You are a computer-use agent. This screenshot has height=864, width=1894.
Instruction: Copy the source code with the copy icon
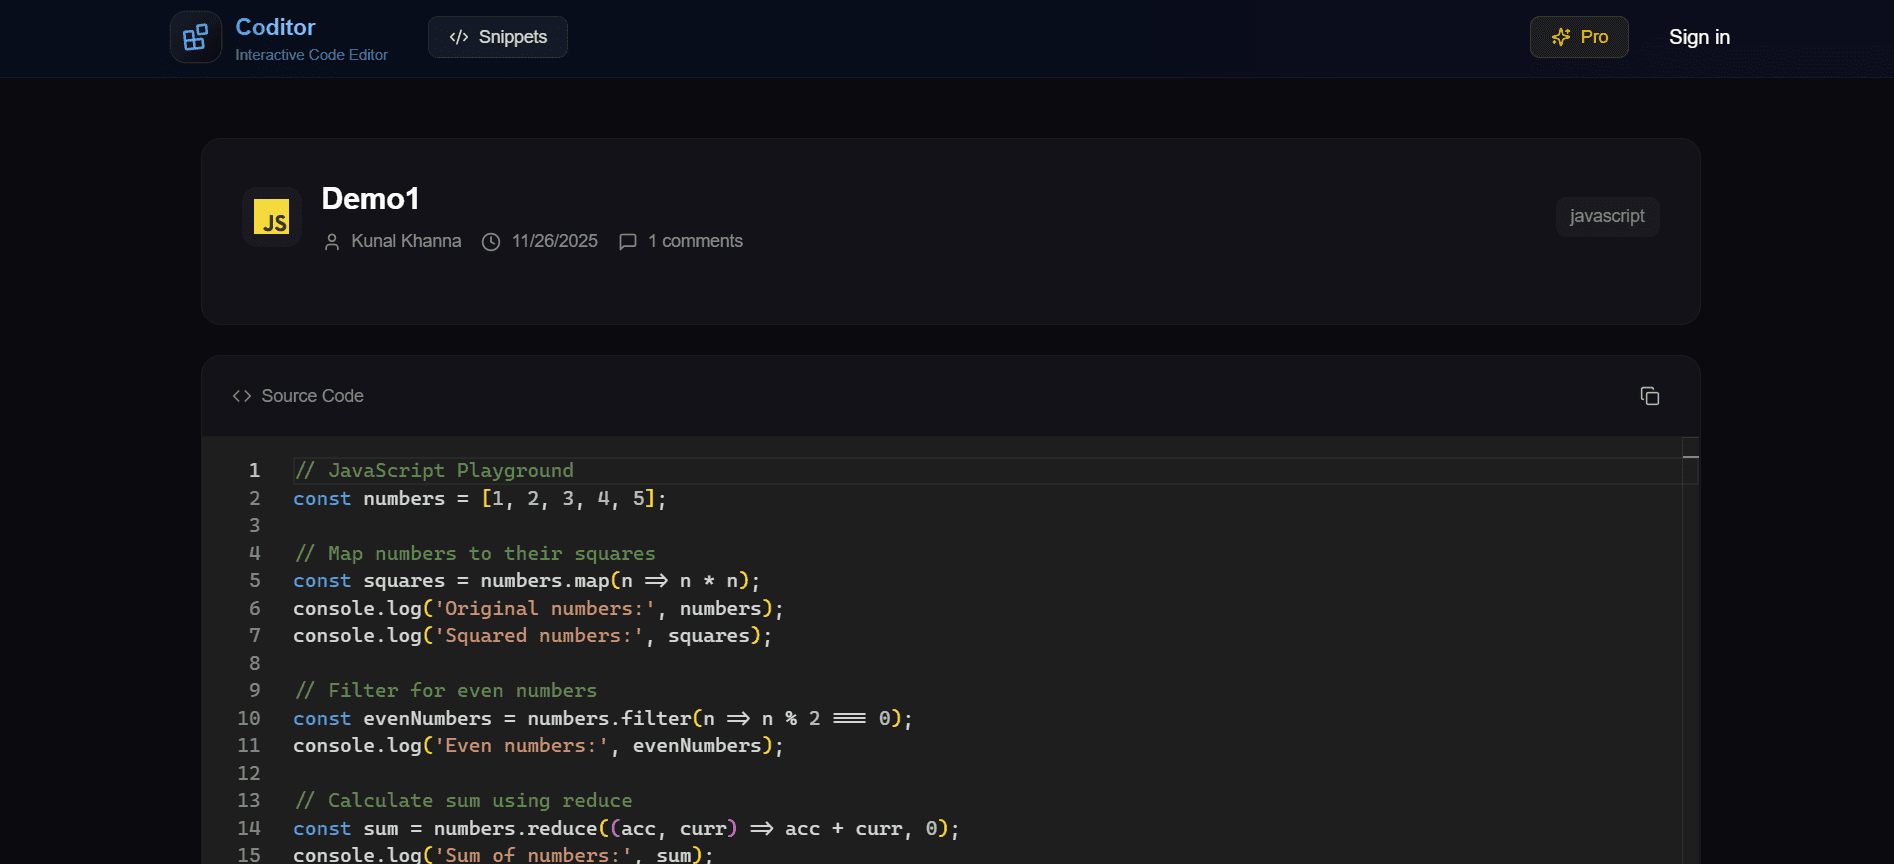tap(1650, 396)
